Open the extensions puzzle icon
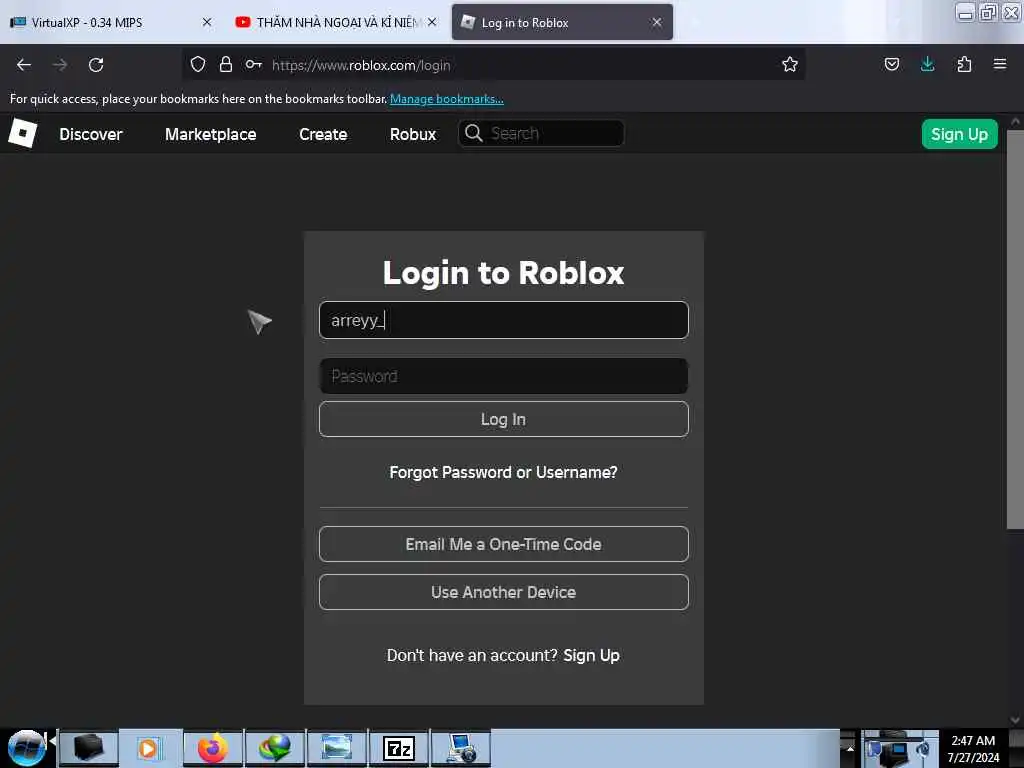The width and height of the screenshot is (1024, 768). pos(964,64)
